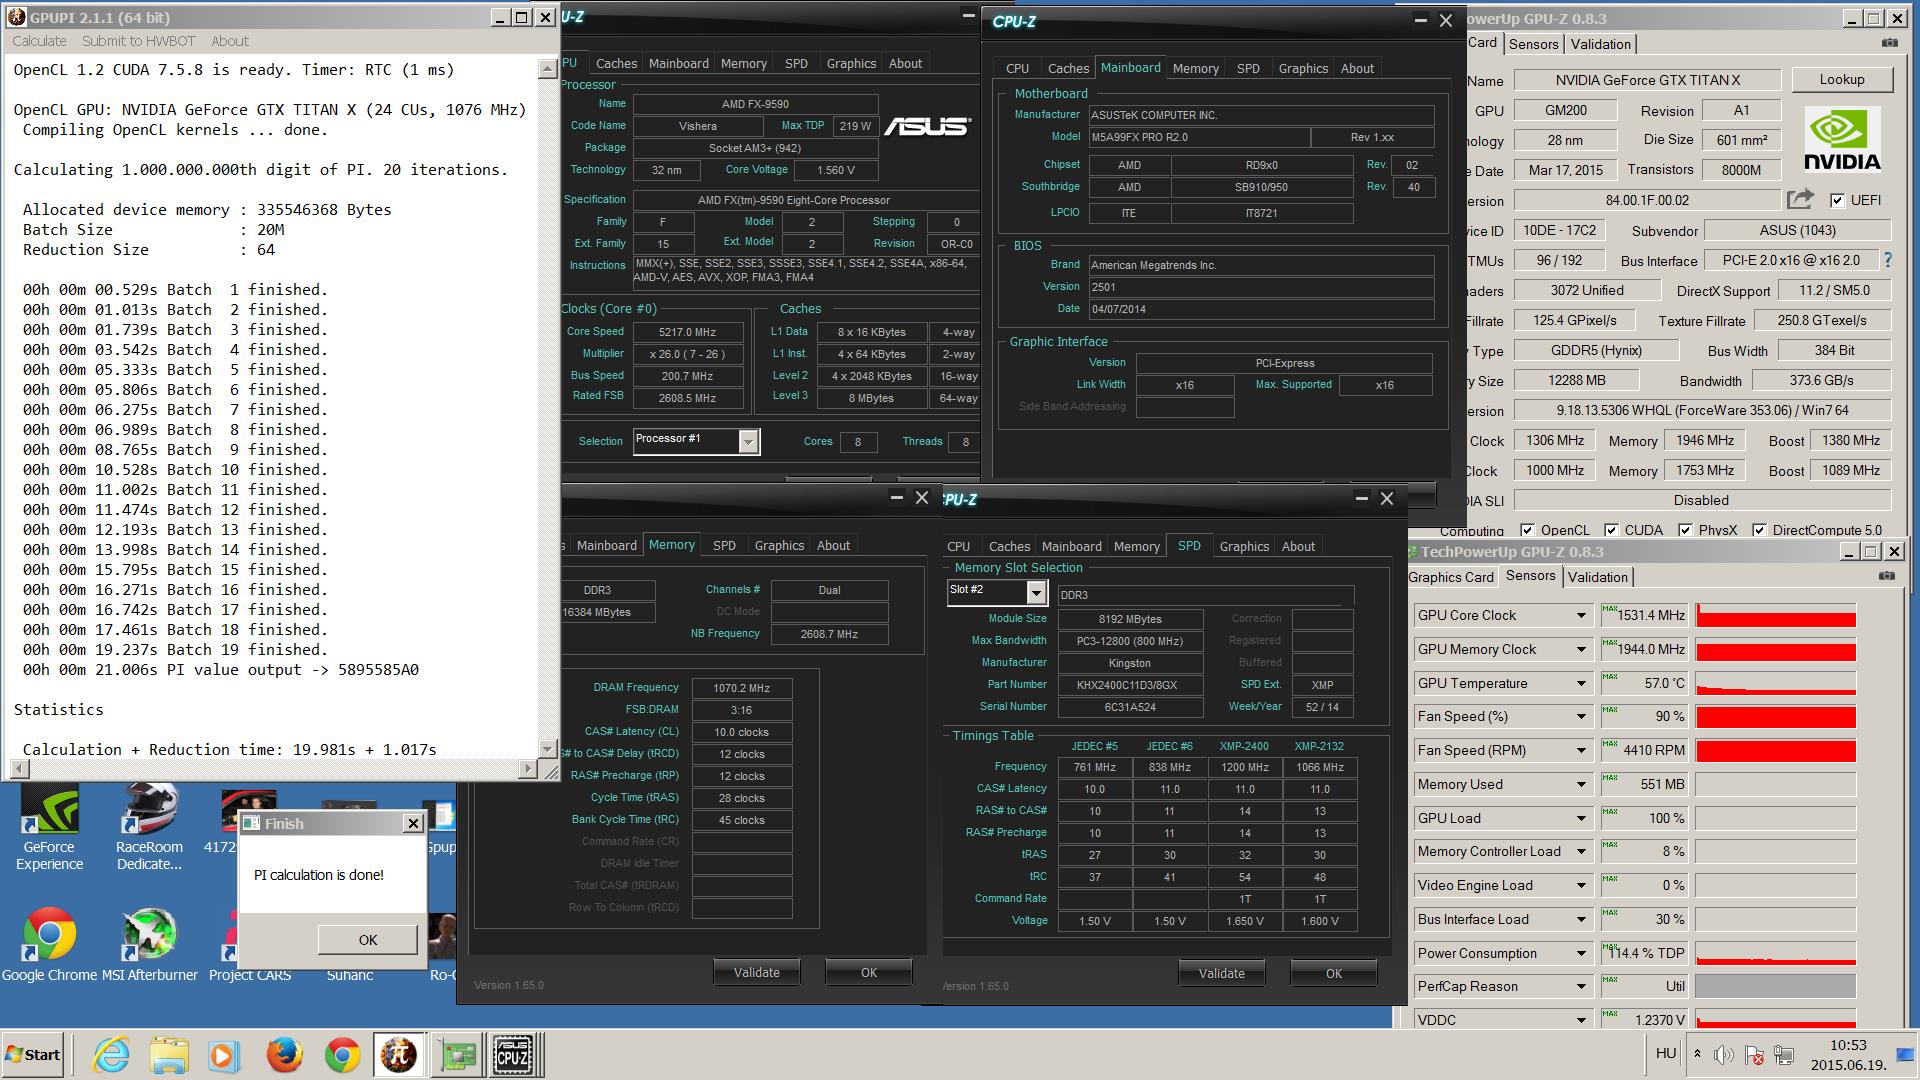Click GPUPI vertical scrollbar down arrow
1920x1080 pixels.
pyautogui.click(x=547, y=748)
